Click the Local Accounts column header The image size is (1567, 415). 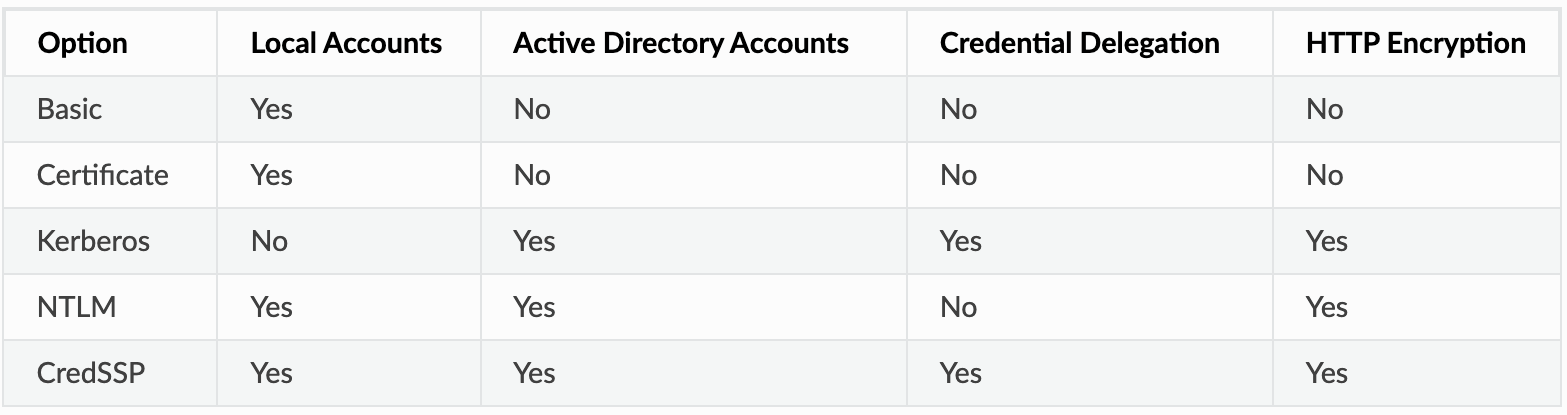point(346,44)
